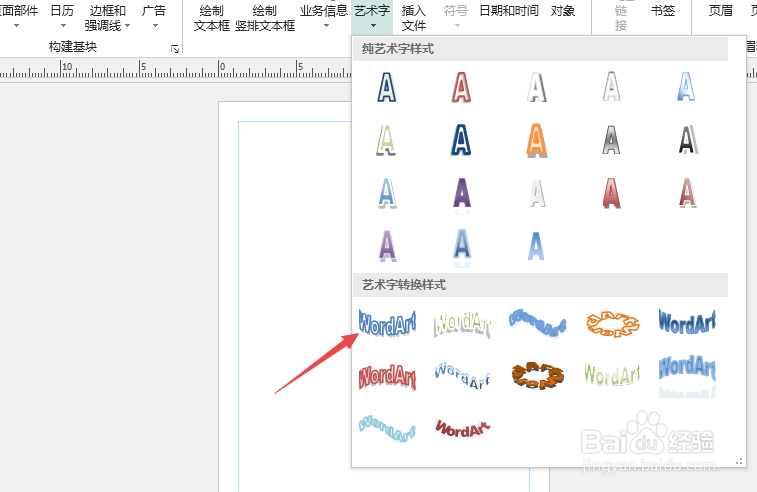The width and height of the screenshot is (757, 492).
Task: Select the green WordArt with gray shadow transform
Action: click(463, 324)
